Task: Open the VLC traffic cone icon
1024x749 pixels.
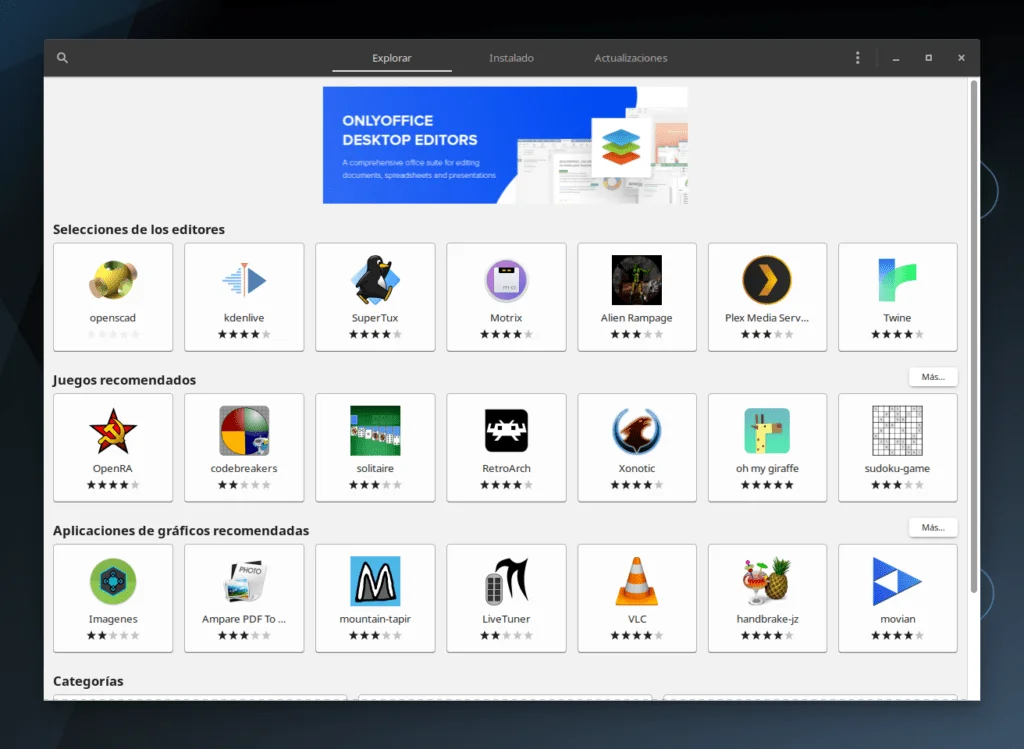Action: pyautogui.click(x=637, y=581)
